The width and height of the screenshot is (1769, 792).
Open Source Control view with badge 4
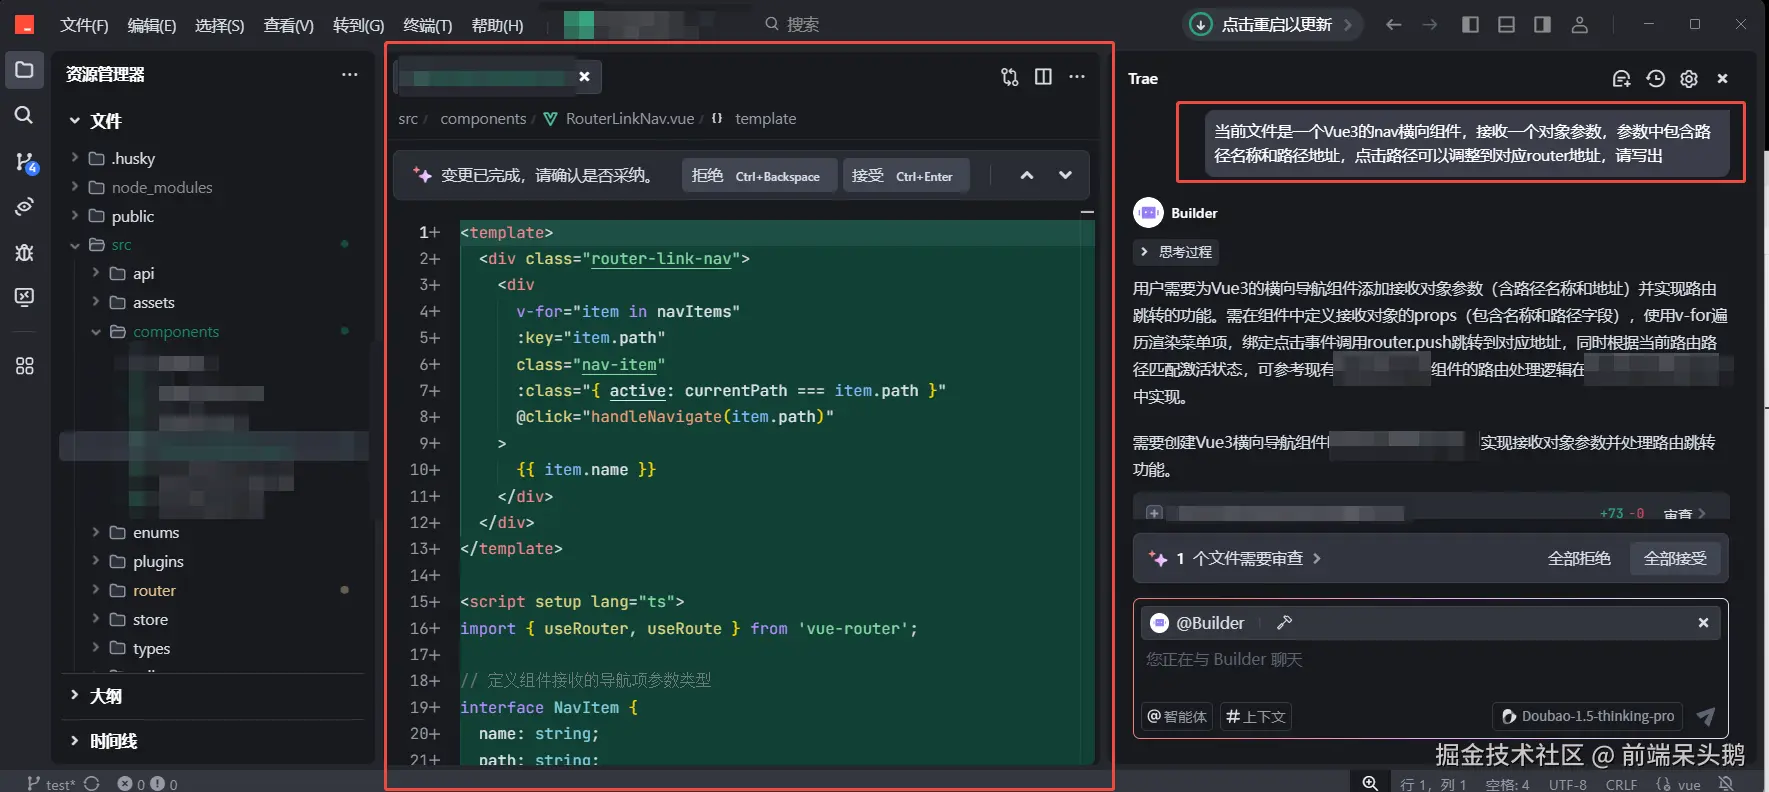(24, 161)
